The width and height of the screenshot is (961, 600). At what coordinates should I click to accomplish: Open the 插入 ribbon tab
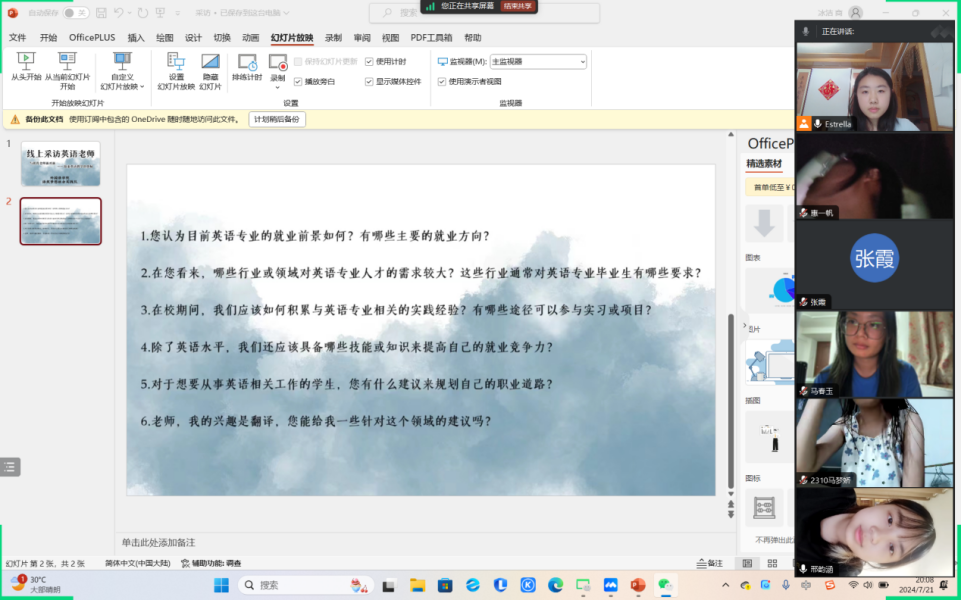(136, 38)
